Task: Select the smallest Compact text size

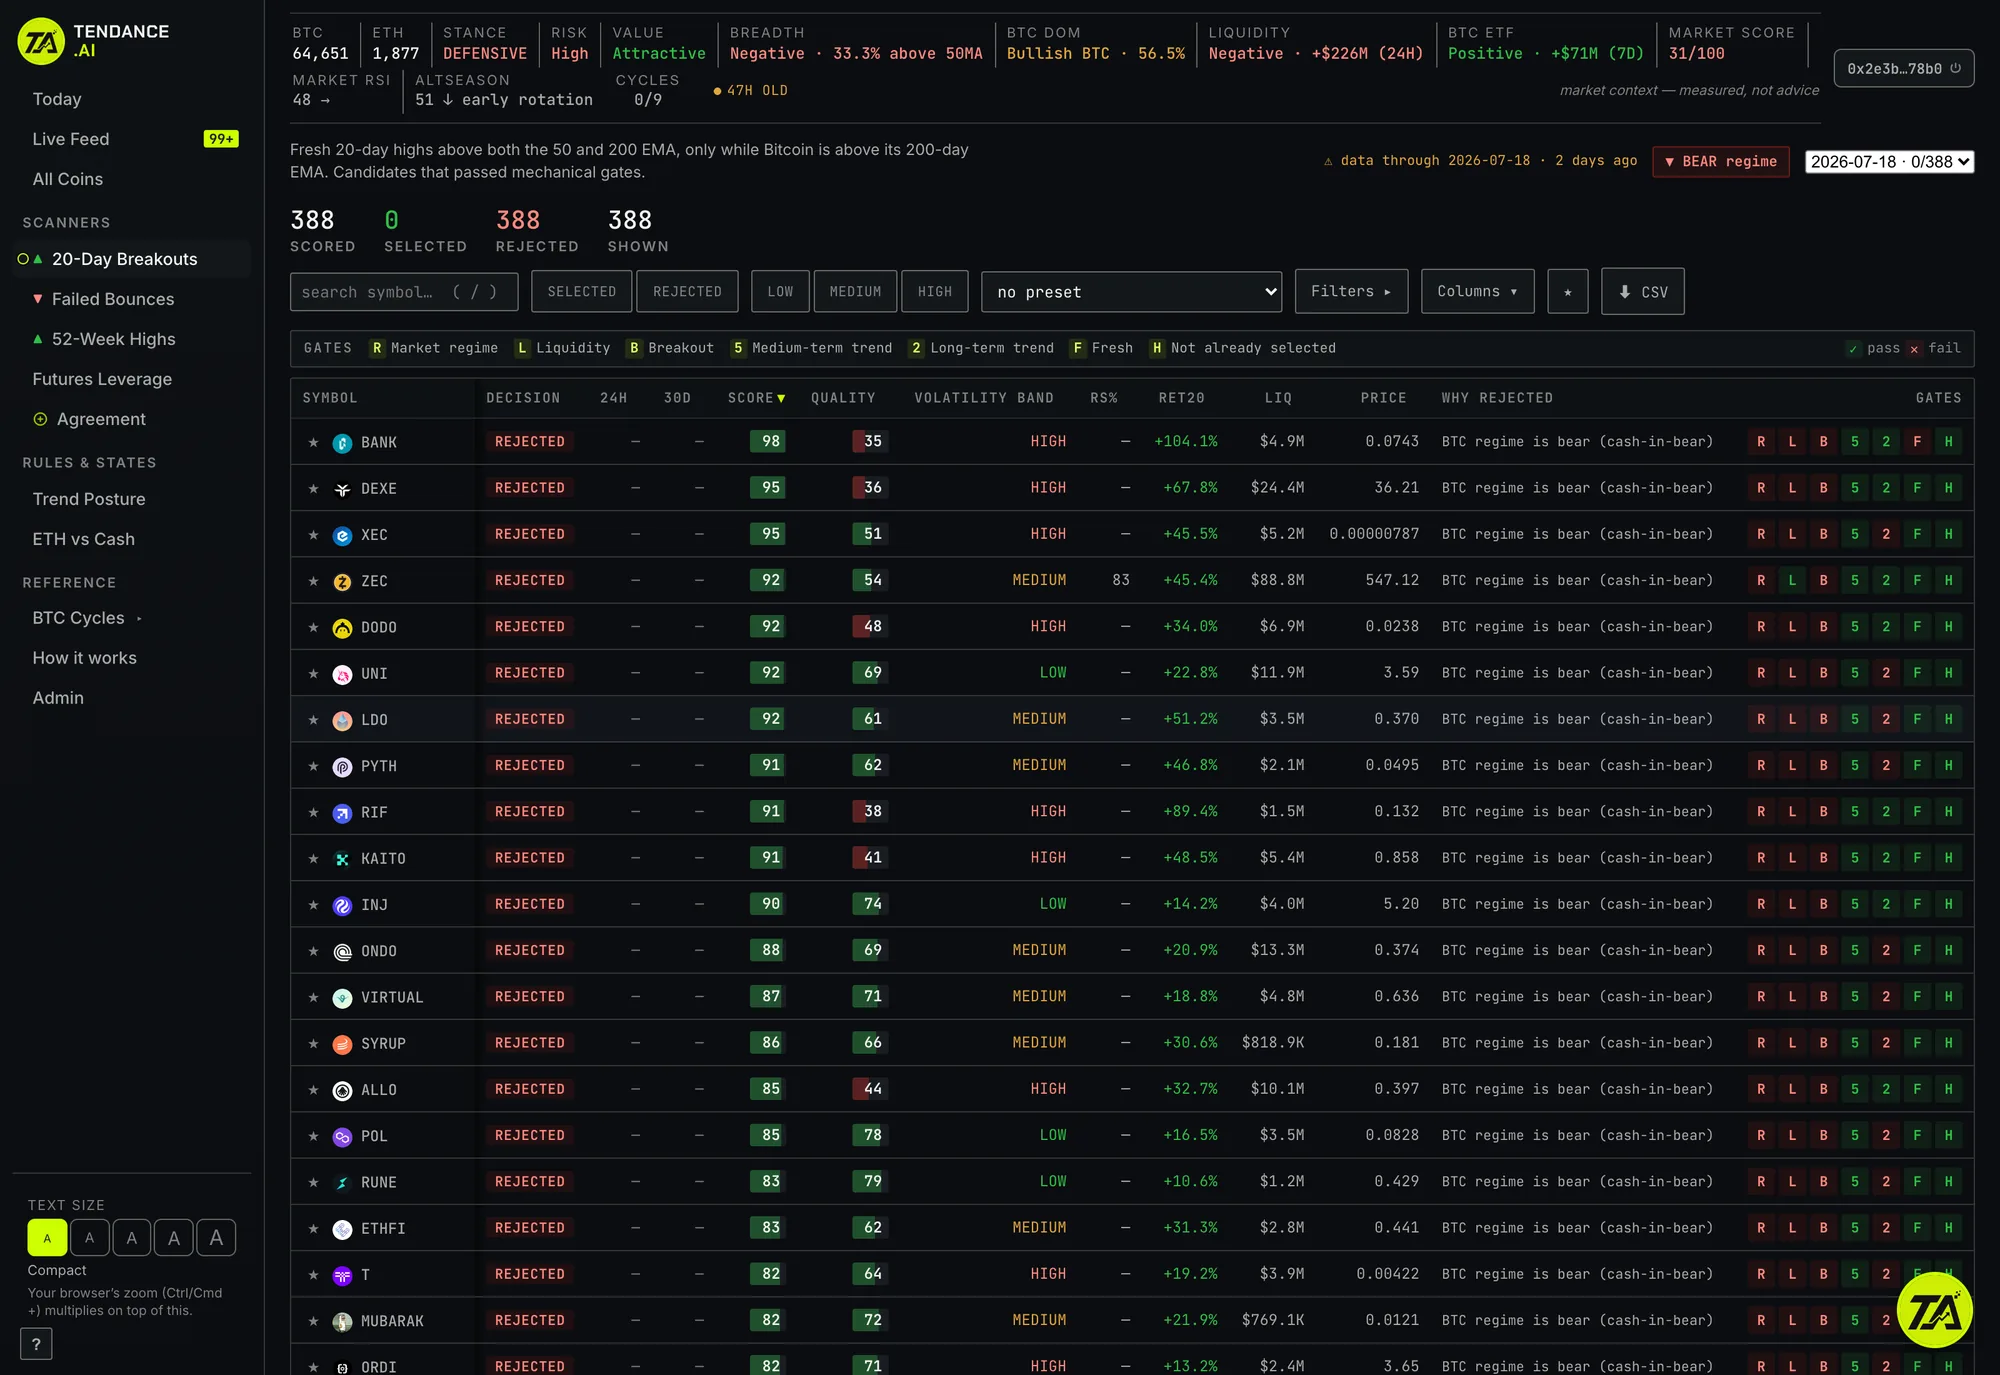Action: click(x=47, y=1238)
